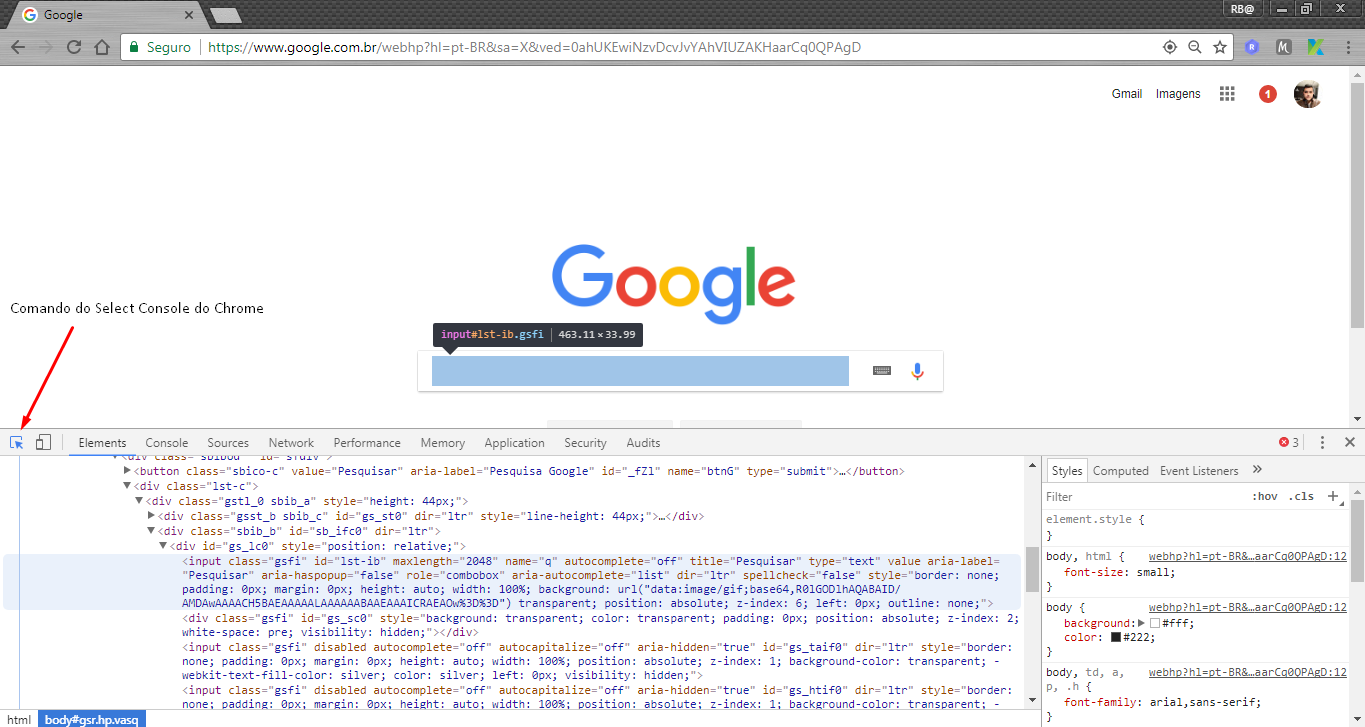Open the Google account profile picture
Screen dimensions: 1365x727
[1308, 94]
